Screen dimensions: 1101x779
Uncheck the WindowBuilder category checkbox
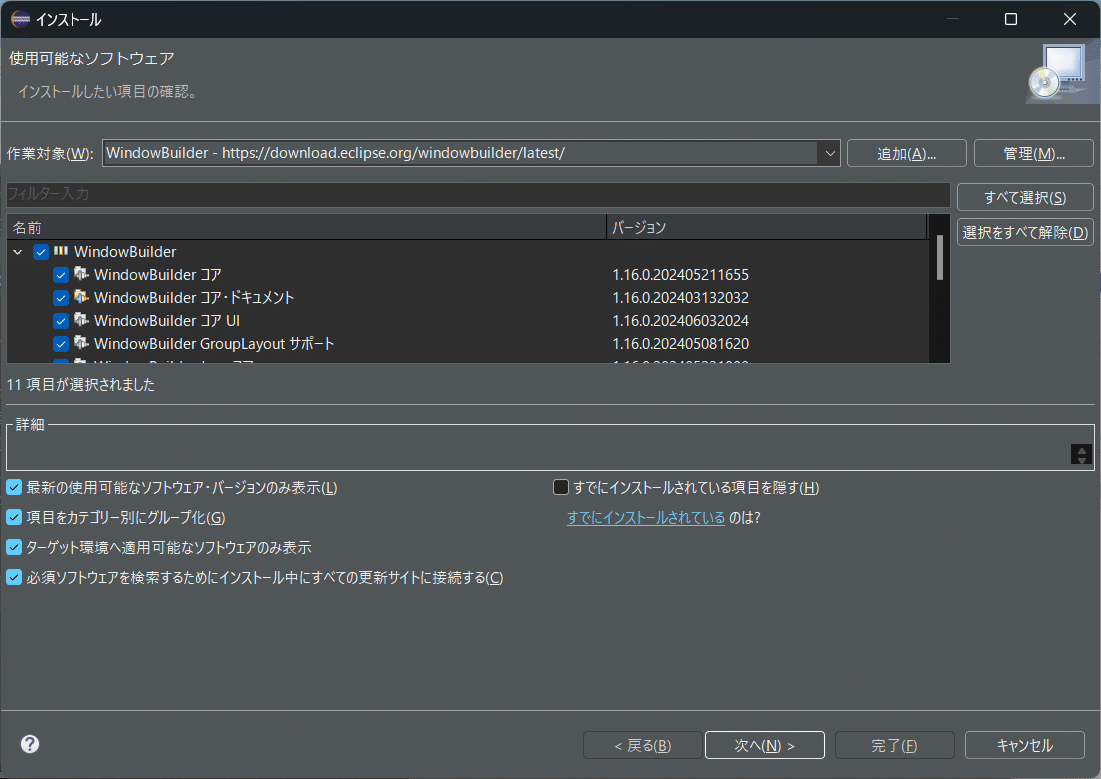tap(41, 251)
